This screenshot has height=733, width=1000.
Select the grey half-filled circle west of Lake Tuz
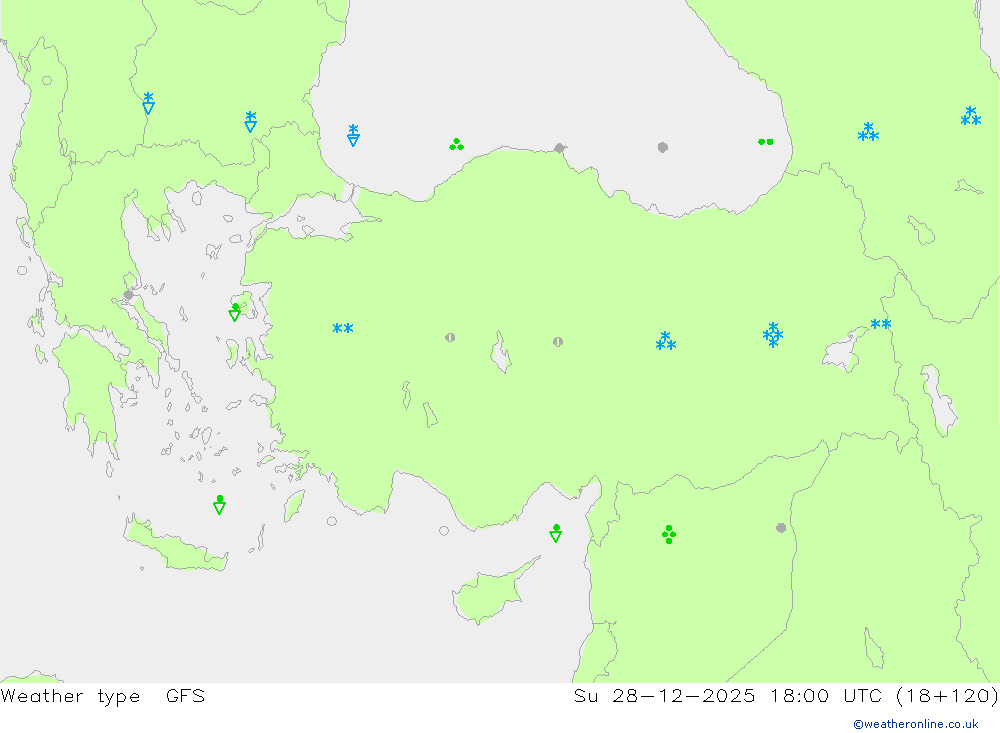tap(450, 337)
